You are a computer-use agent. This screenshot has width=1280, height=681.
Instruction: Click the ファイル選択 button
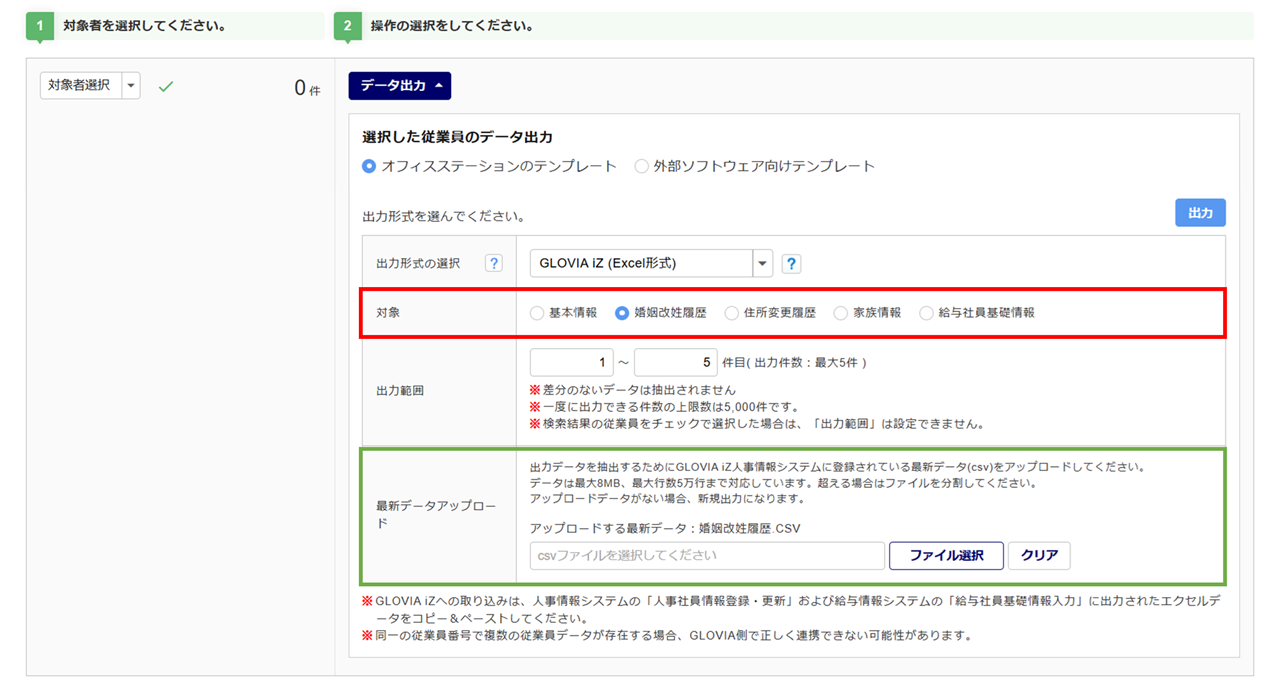coord(946,556)
